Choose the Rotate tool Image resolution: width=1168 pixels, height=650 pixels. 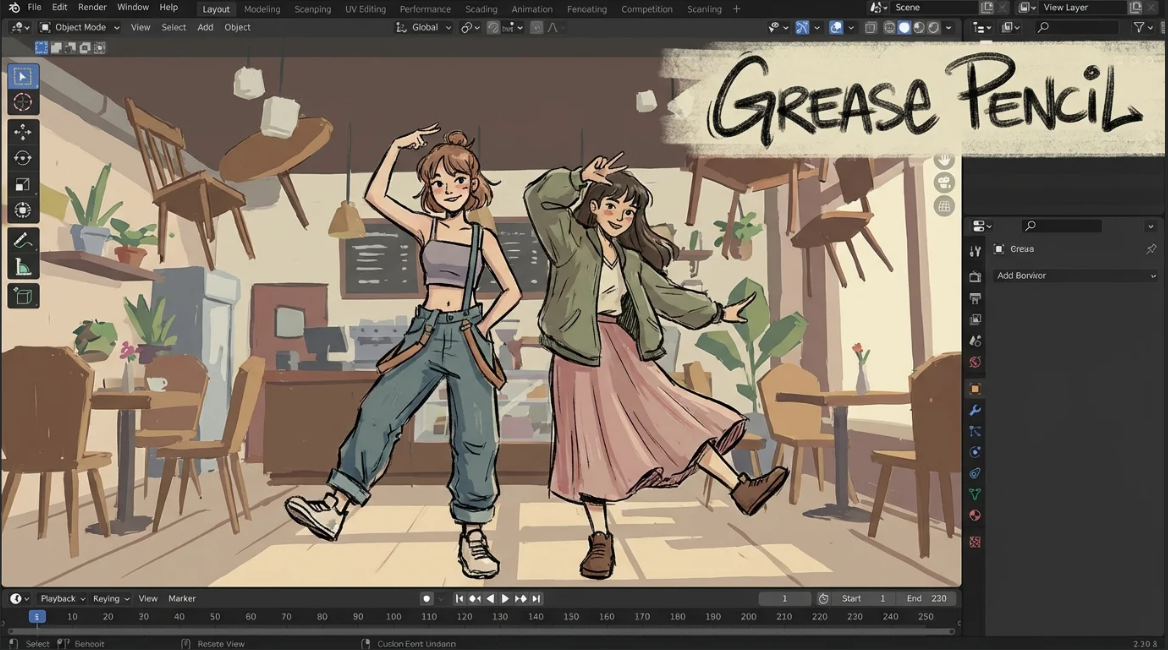22,158
